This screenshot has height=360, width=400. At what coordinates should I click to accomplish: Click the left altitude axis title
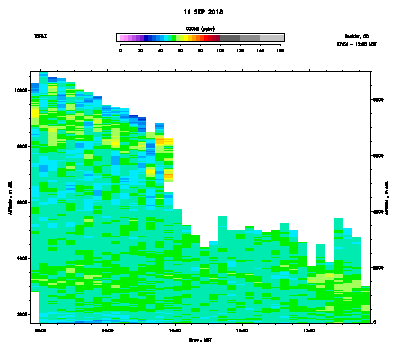click(x=10, y=198)
